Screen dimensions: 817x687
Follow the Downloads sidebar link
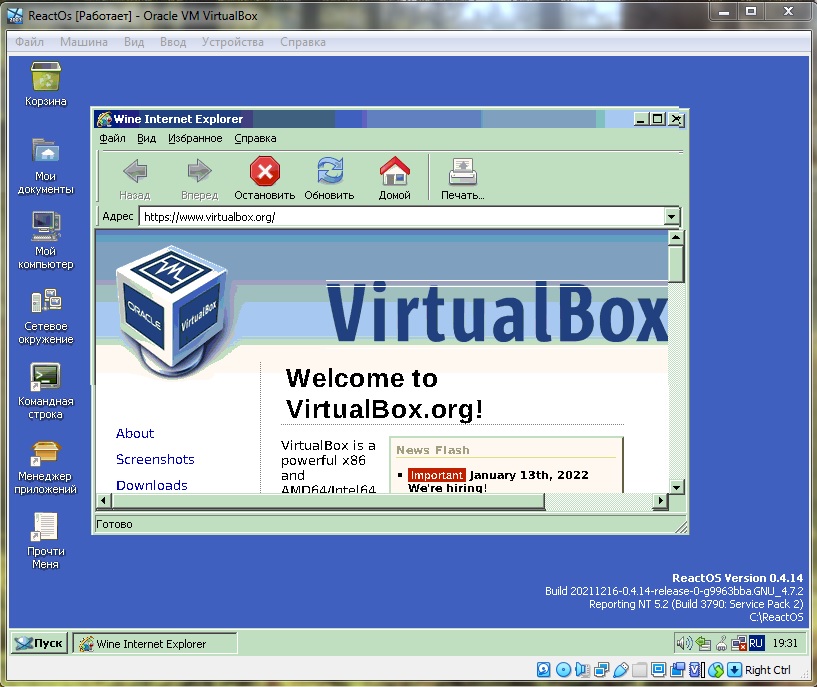click(151, 485)
